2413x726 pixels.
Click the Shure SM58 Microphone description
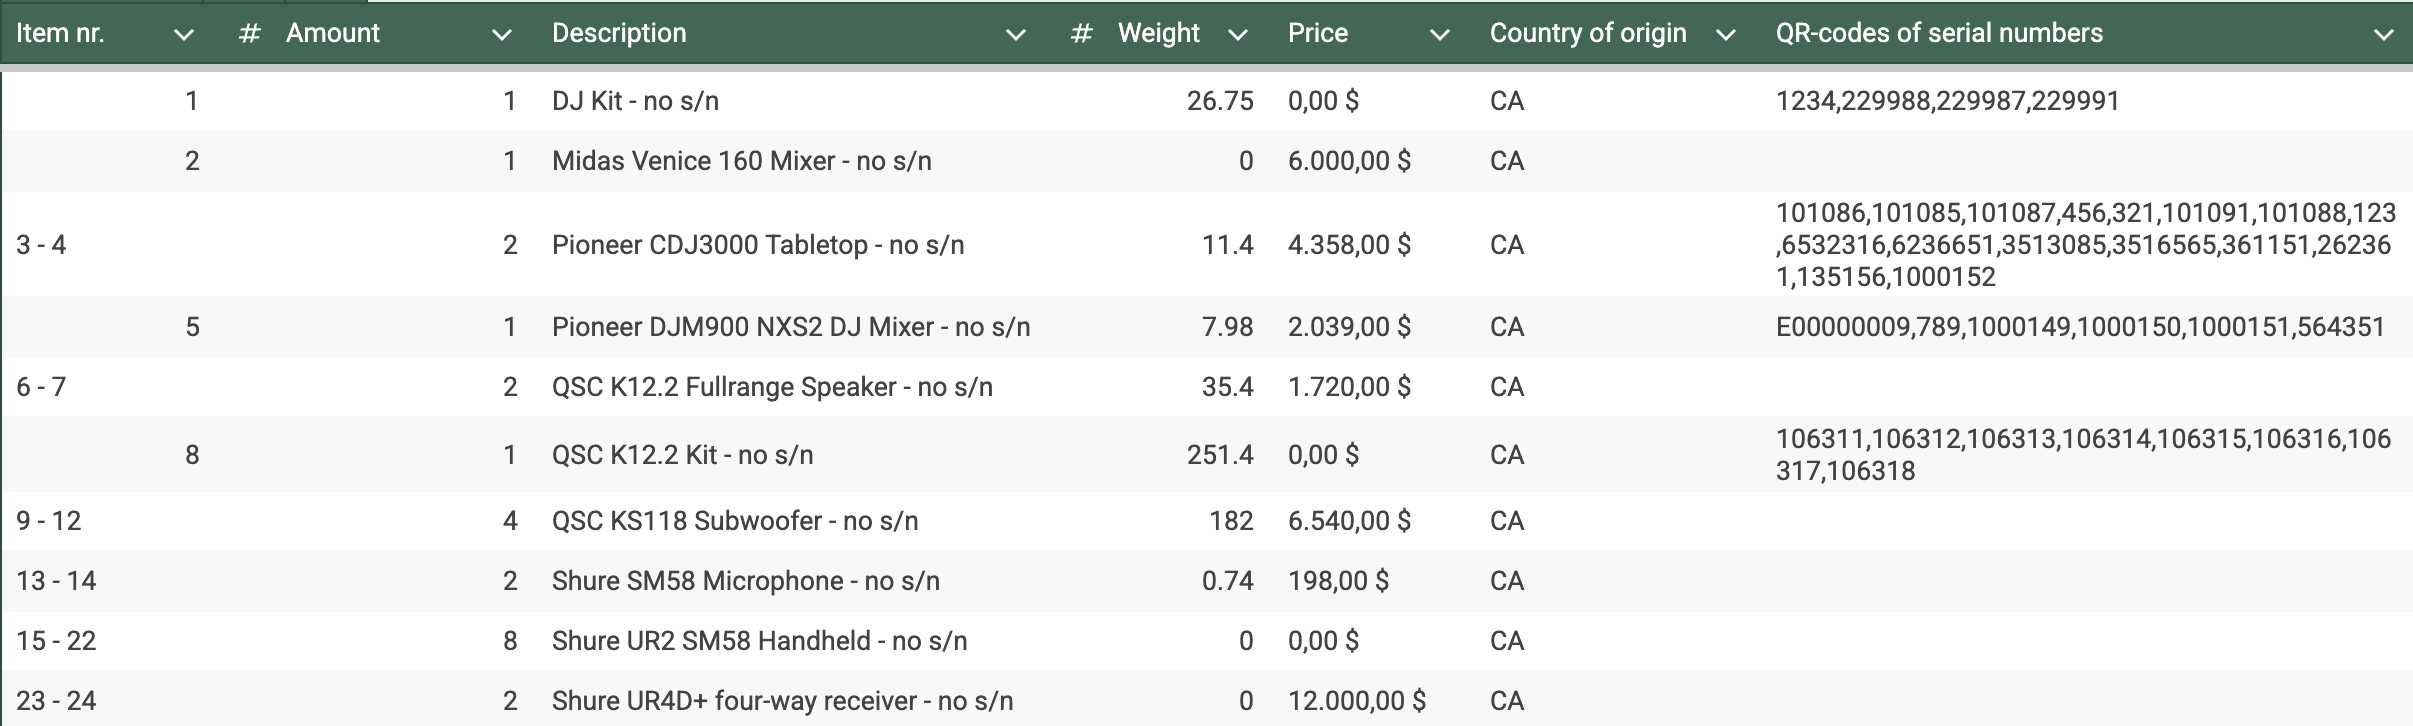click(746, 581)
